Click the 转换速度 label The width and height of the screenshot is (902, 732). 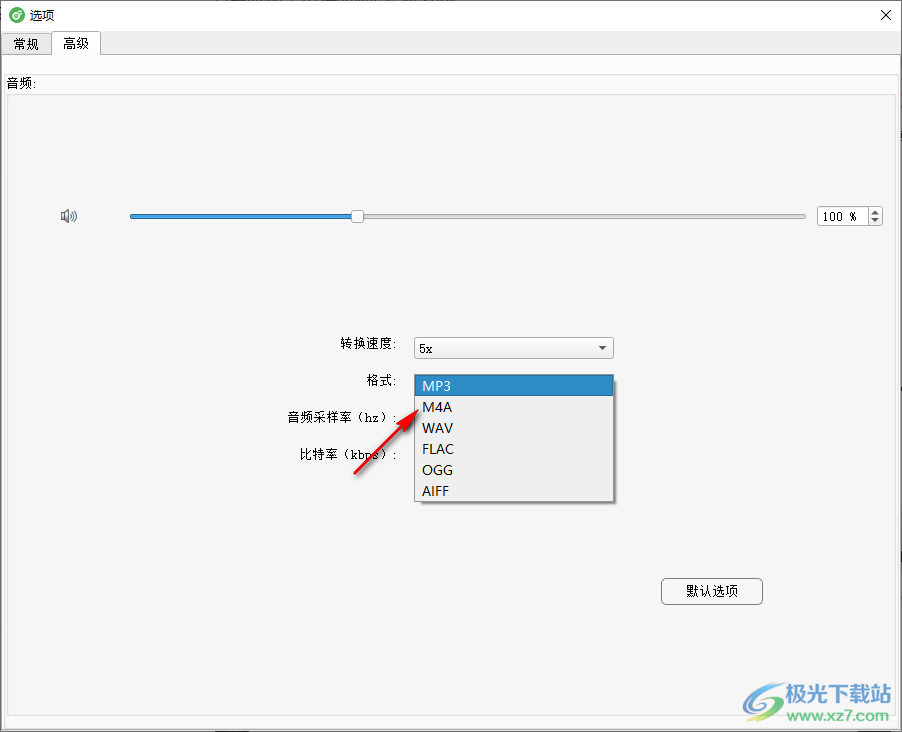[368, 344]
